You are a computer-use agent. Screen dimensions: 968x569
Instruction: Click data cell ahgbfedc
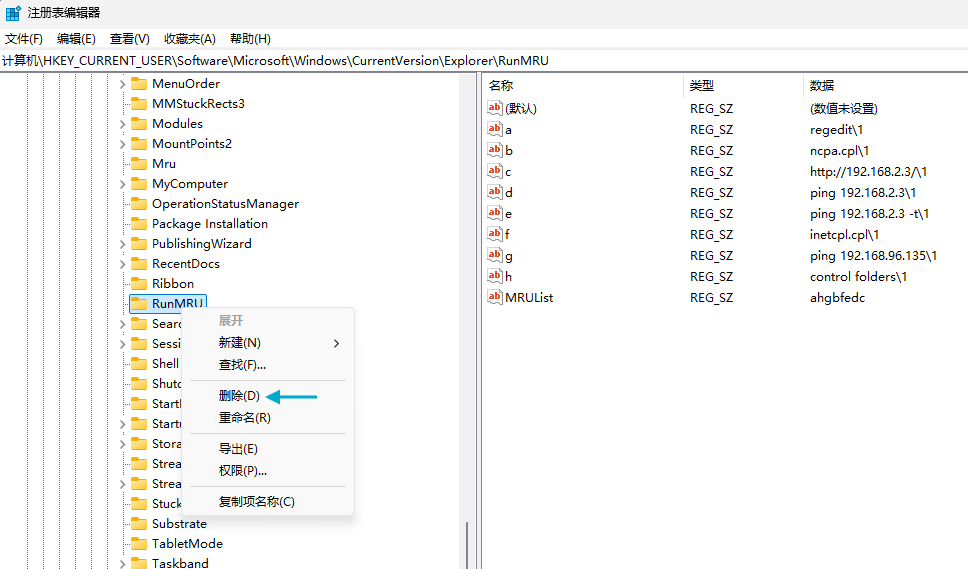pyautogui.click(x=838, y=297)
